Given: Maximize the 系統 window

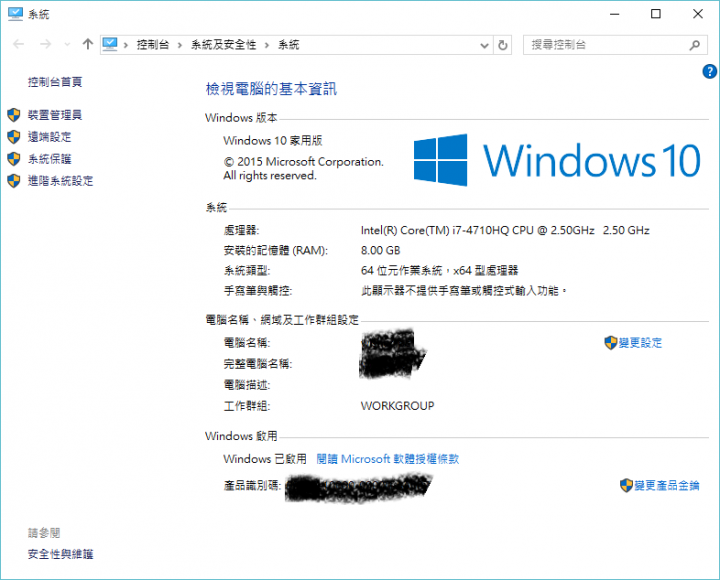Looking at the screenshot, I should (x=656, y=14).
